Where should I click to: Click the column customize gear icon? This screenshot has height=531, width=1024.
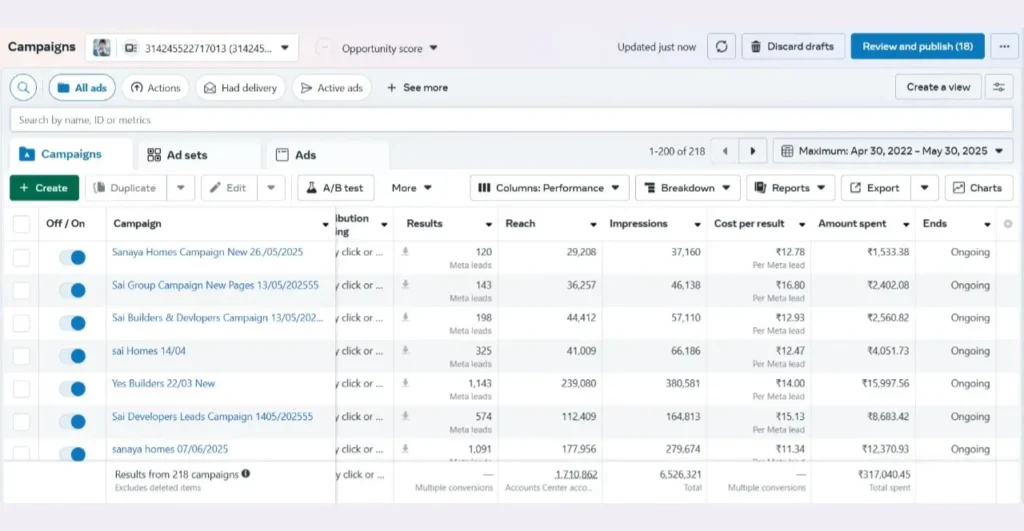[1007, 224]
